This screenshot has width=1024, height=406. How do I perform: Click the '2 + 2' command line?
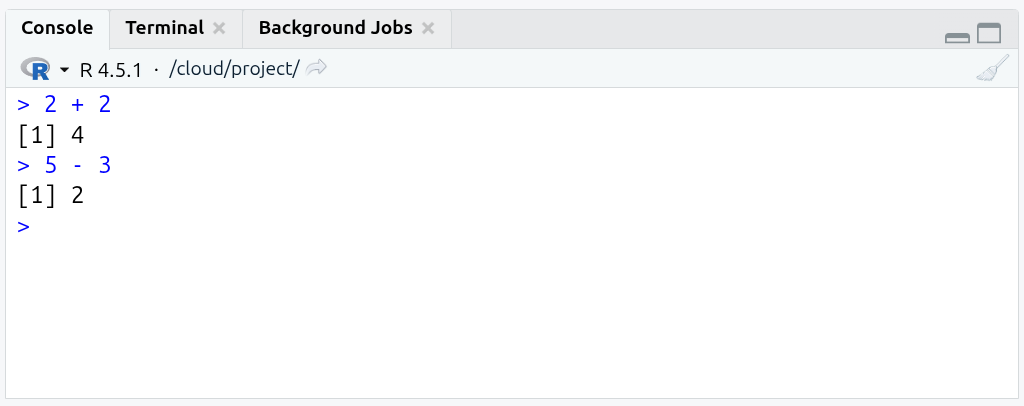coord(77,104)
